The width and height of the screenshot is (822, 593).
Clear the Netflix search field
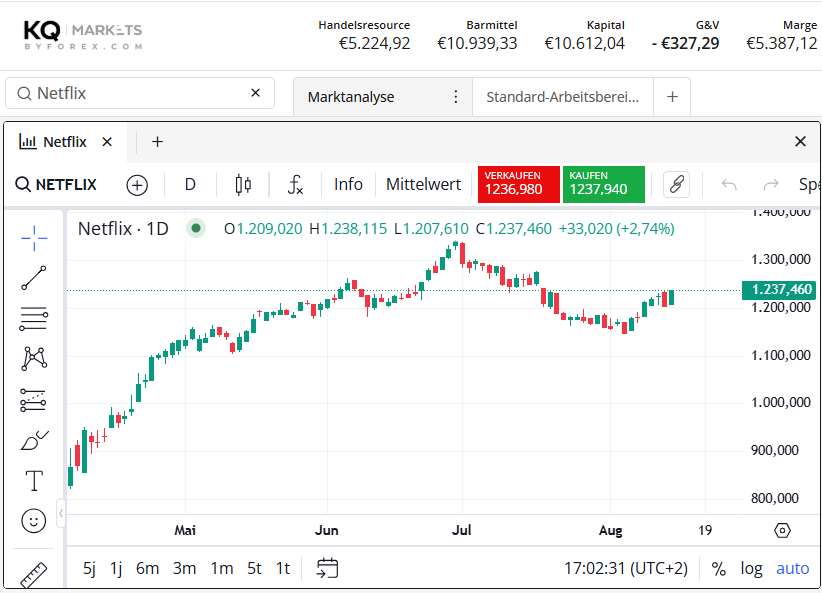[x=255, y=93]
